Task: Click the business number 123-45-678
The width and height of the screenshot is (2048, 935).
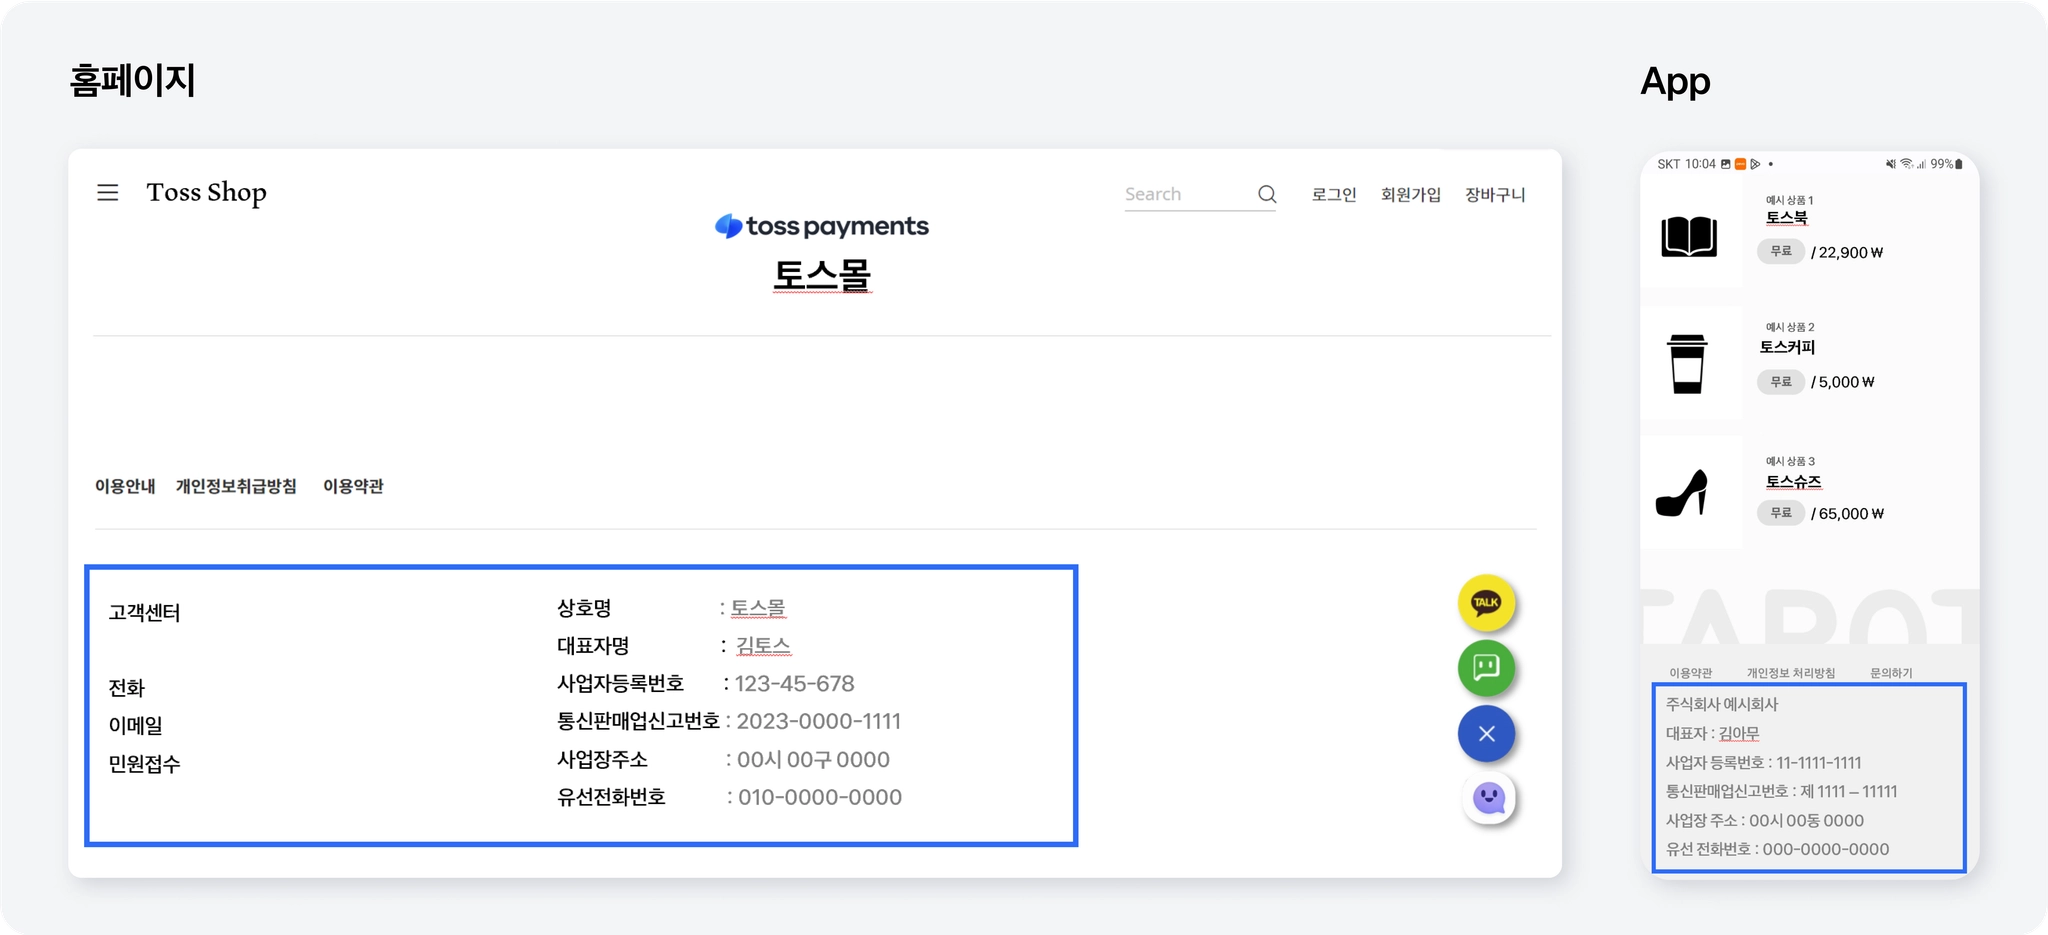Action: pyautogui.click(x=795, y=684)
